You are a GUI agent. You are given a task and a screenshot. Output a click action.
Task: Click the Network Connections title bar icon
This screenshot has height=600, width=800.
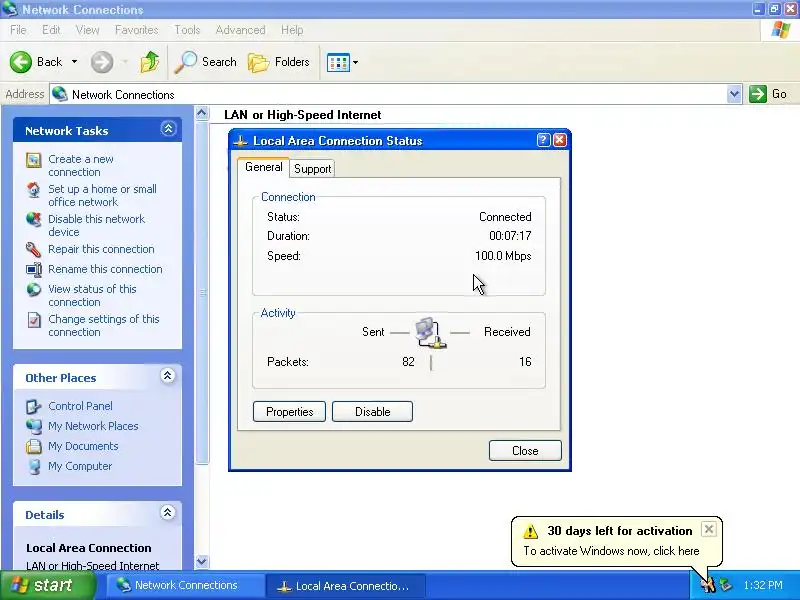(x=9, y=9)
